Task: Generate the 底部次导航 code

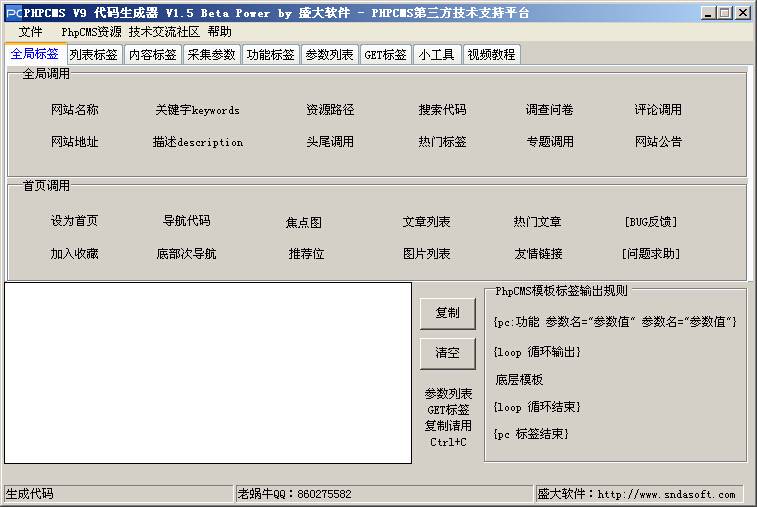Action: point(186,254)
